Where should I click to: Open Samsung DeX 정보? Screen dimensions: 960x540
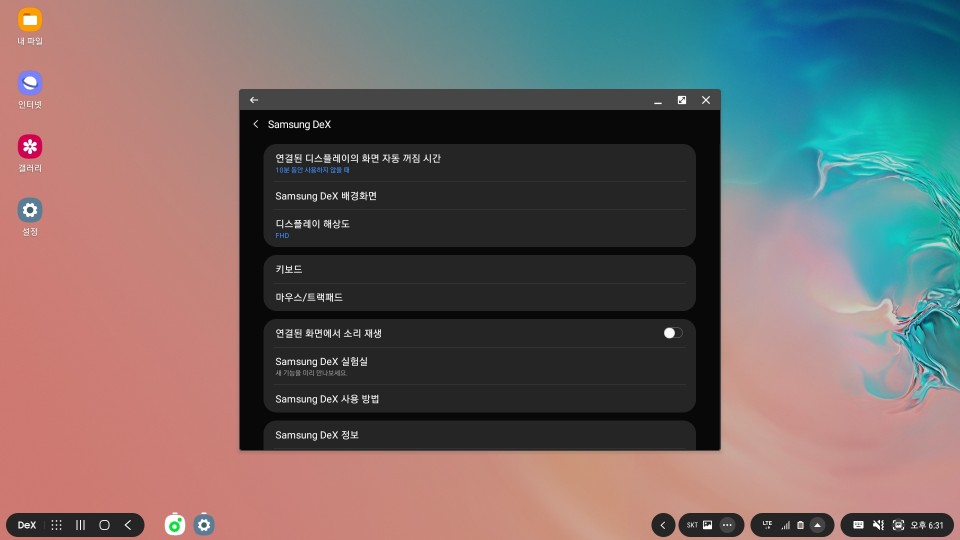(479, 435)
